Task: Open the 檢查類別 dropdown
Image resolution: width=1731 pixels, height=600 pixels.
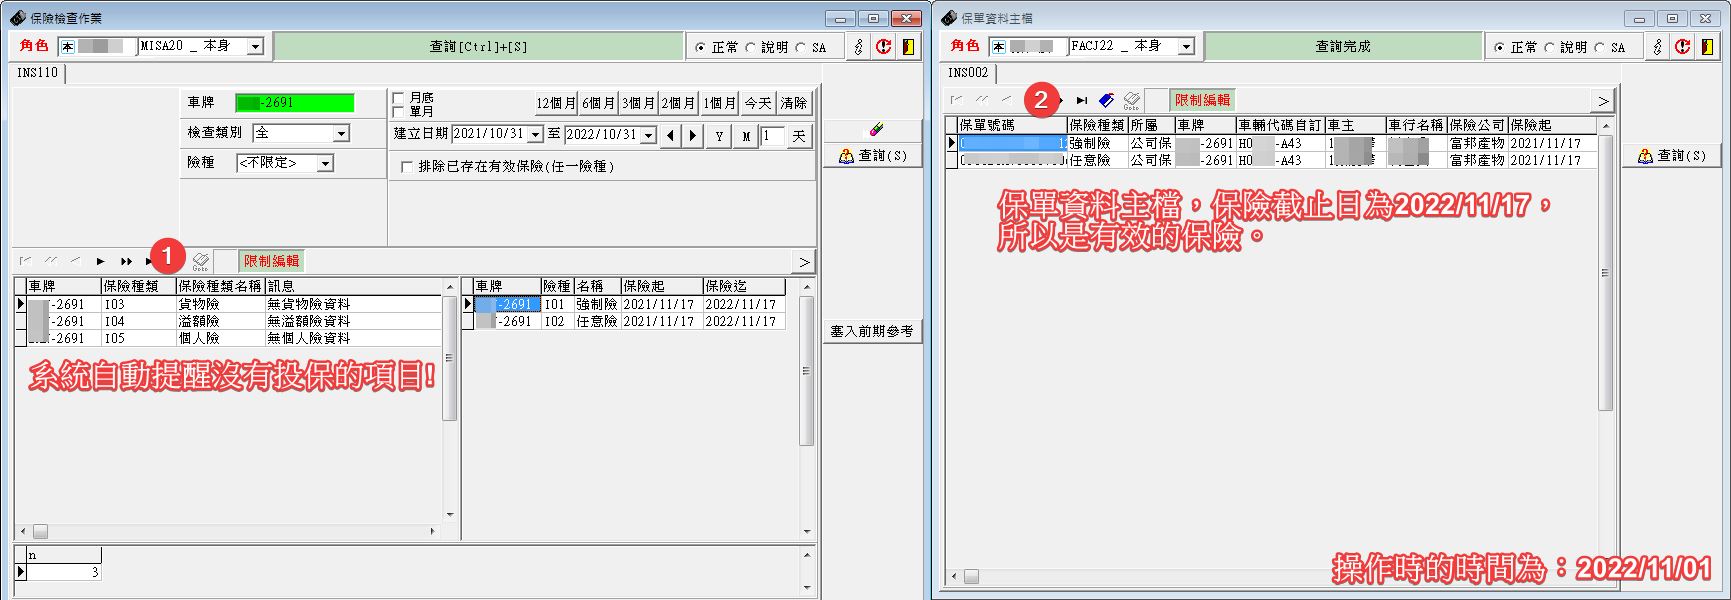Action: tap(341, 133)
